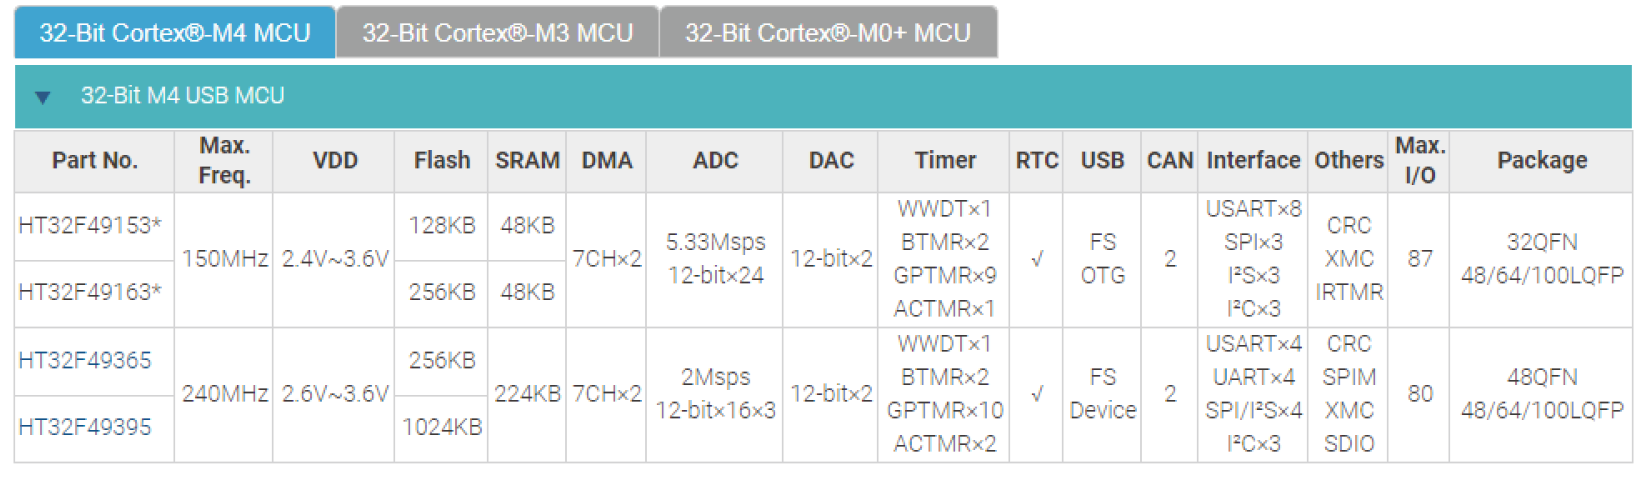
Task: Click the 1024KB flash cell
Action: click(x=441, y=427)
